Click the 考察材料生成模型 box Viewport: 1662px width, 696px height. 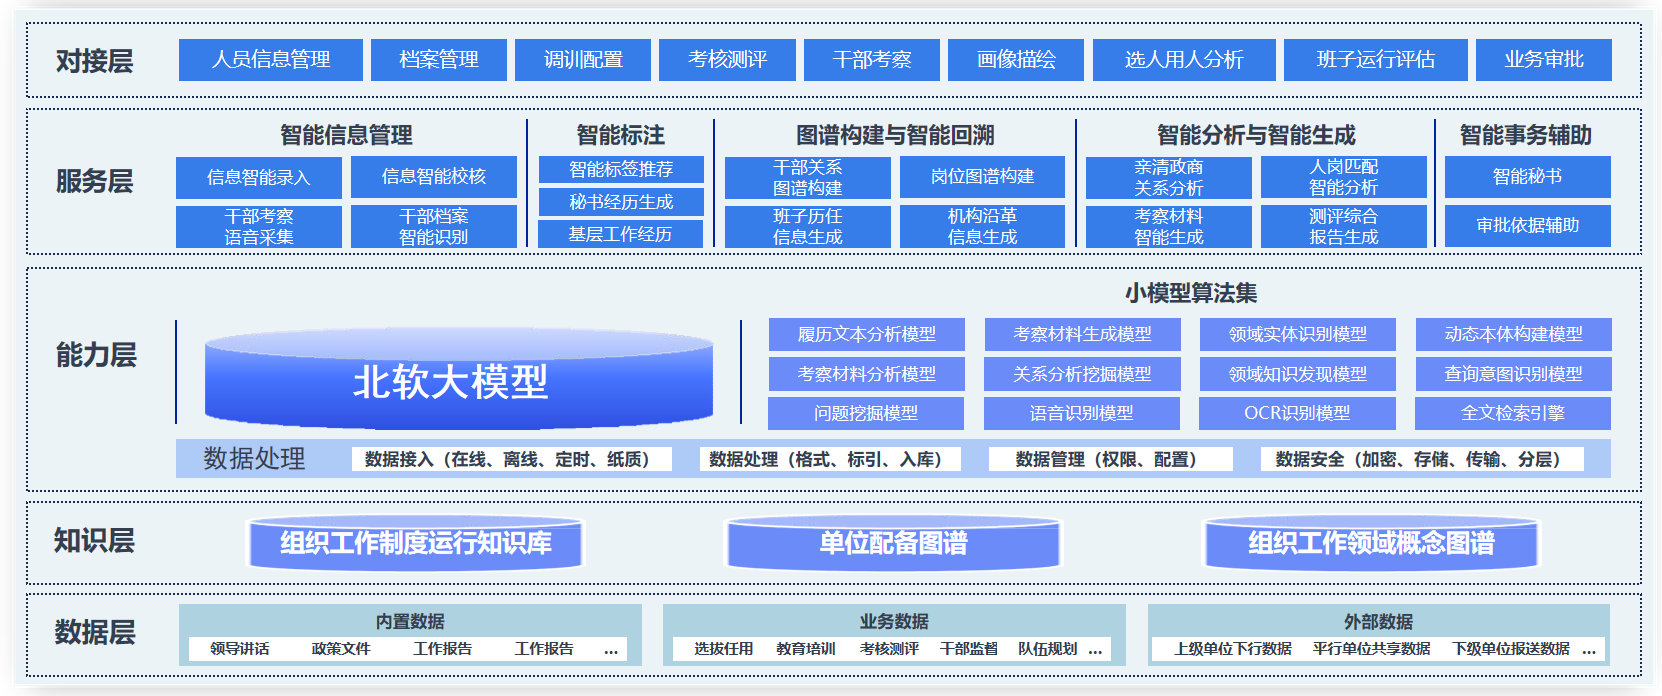tap(1082, 334)
